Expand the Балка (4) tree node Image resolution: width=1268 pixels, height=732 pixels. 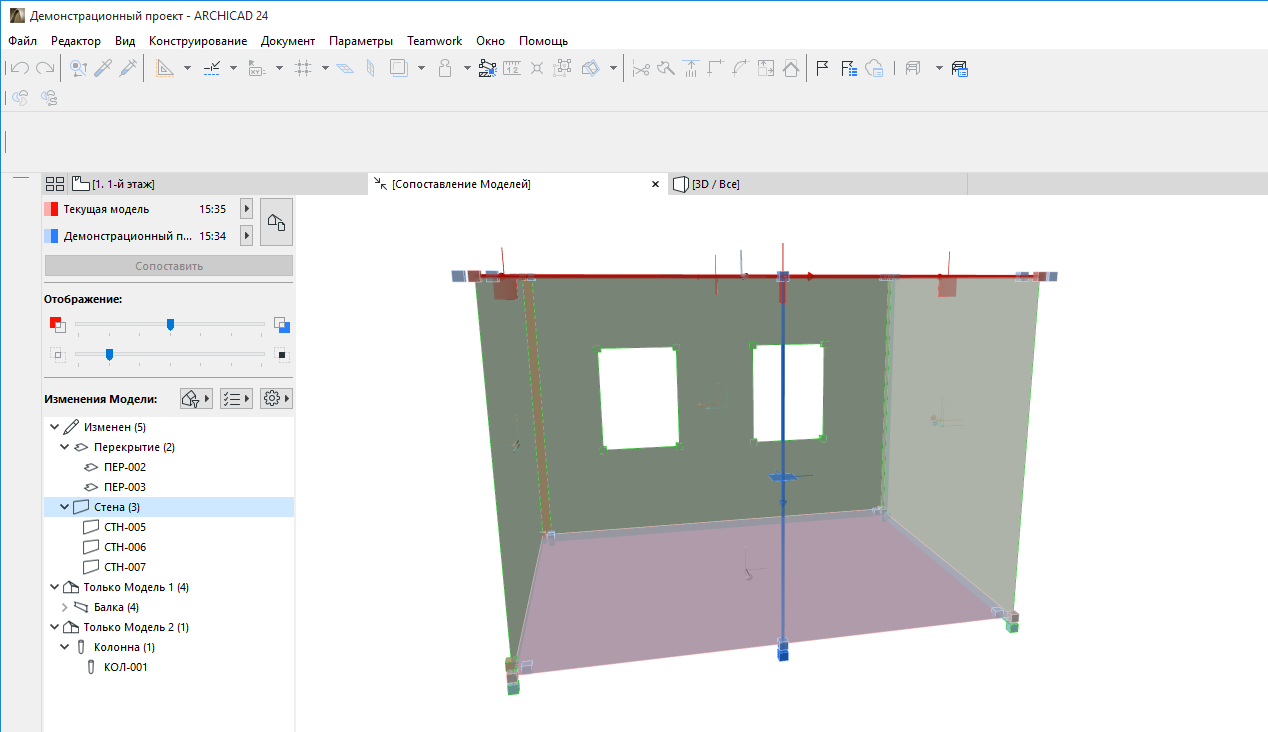[65, 607]
